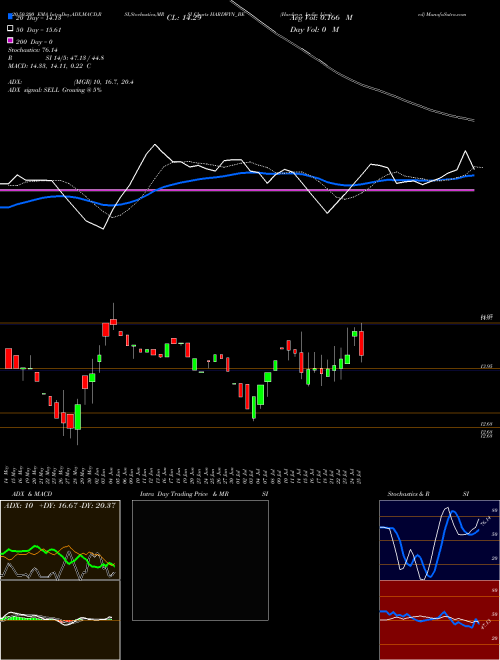Screen dimensions: 500x660
Task: Click the white 50 Day legend swatch
Action: [10, 29]
